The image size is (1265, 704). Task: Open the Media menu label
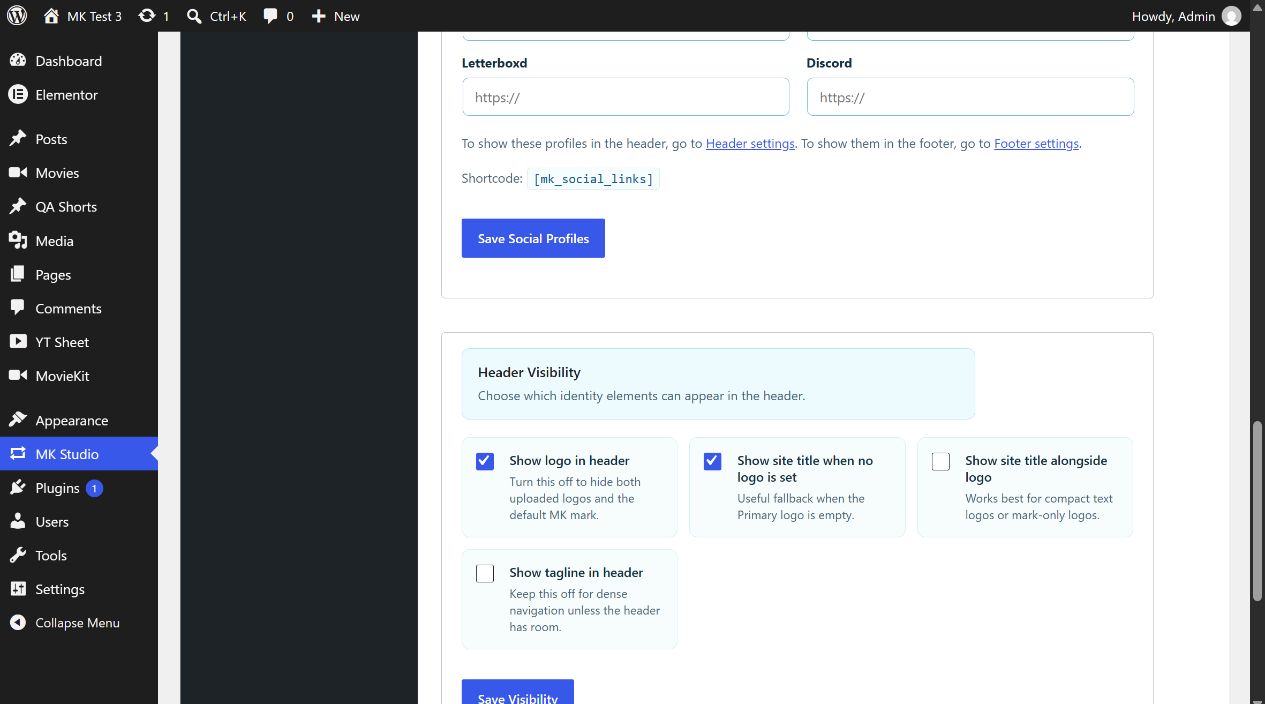click(x=54, y=241)
